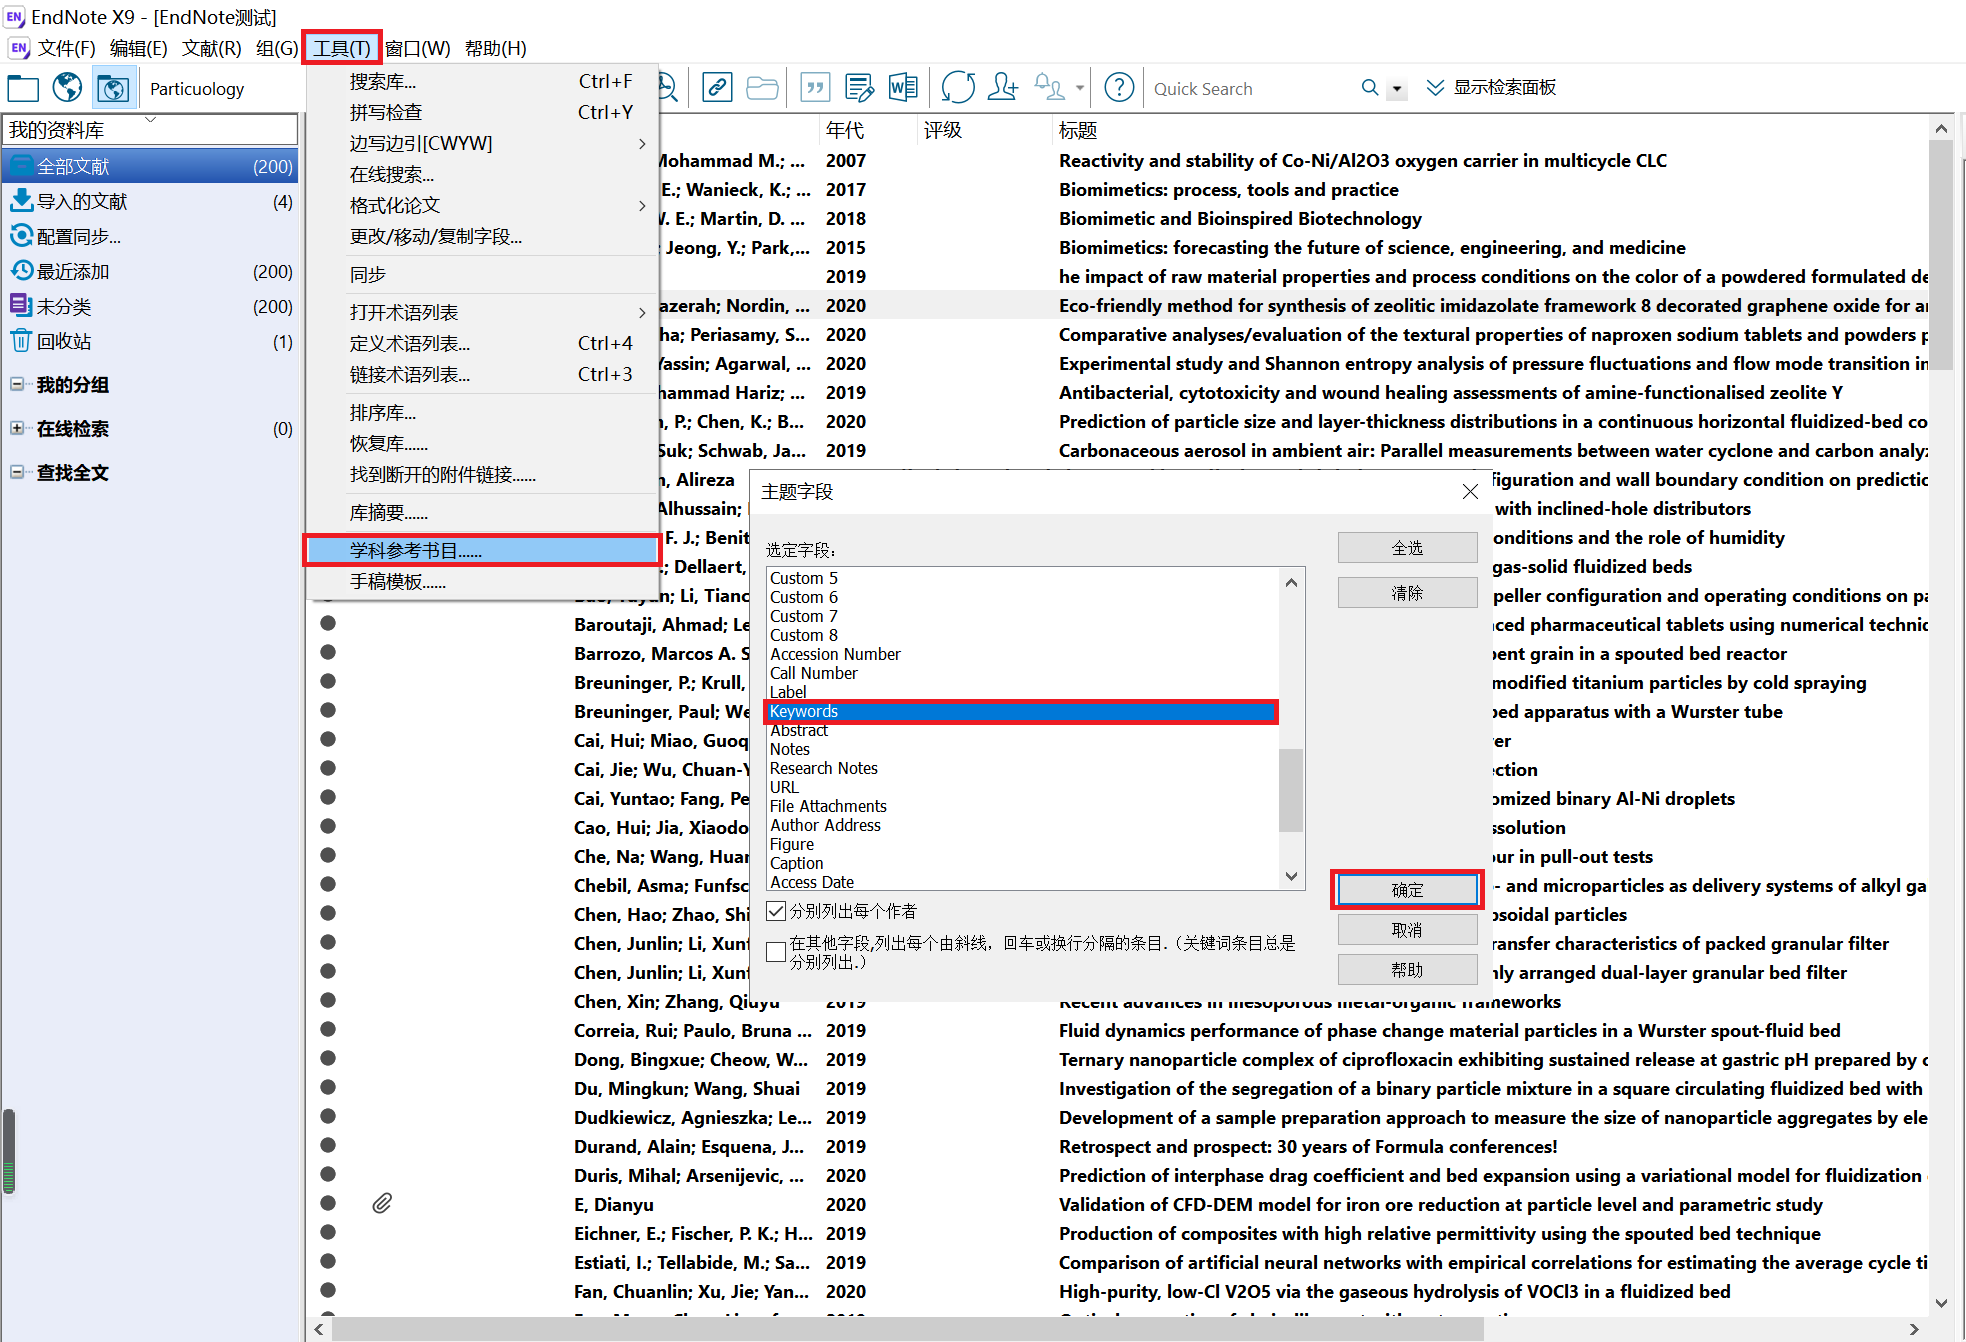Sort by the 年代 column header
Image resolution: width=1966 pixels, height=1342 pixels.
click(x=845, y=130)
